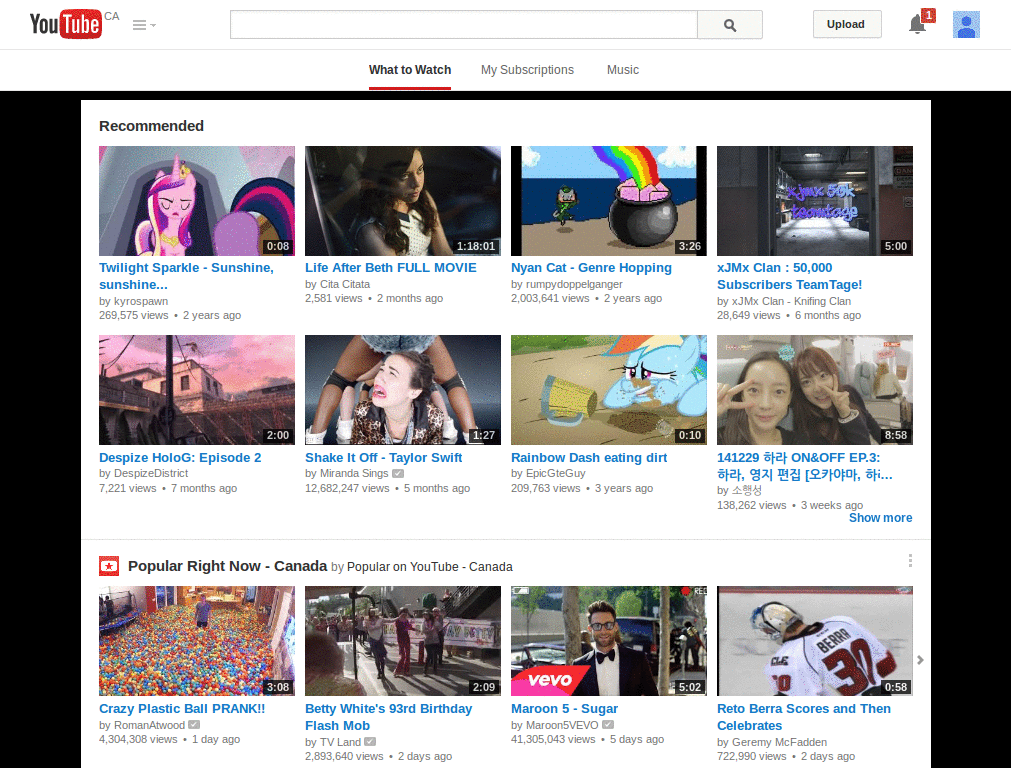Visit the Miranda Sings channel
Viewport: 1024px width, 768px height.
coord(354,473)
